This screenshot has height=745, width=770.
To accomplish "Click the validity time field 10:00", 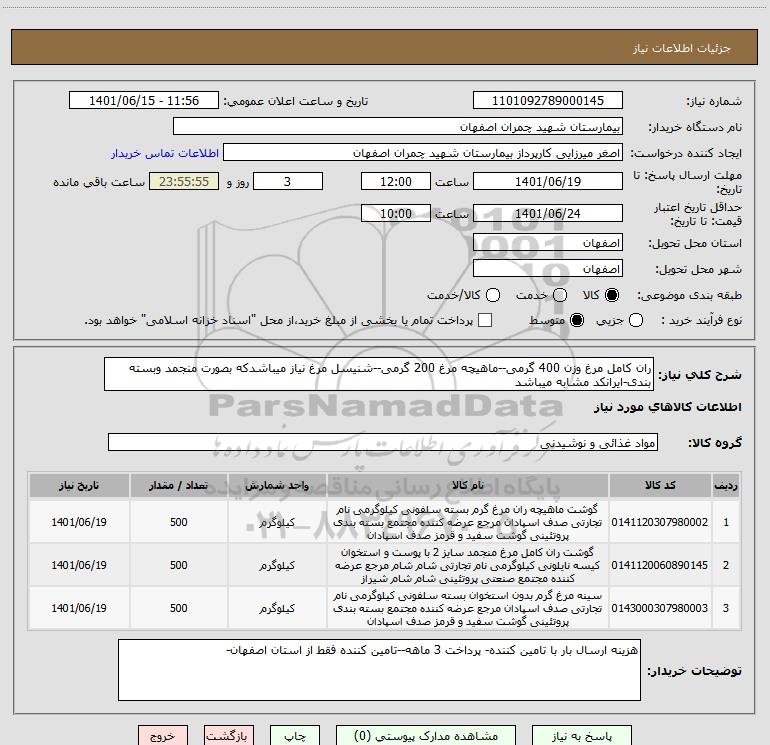I will coord(396,213).
